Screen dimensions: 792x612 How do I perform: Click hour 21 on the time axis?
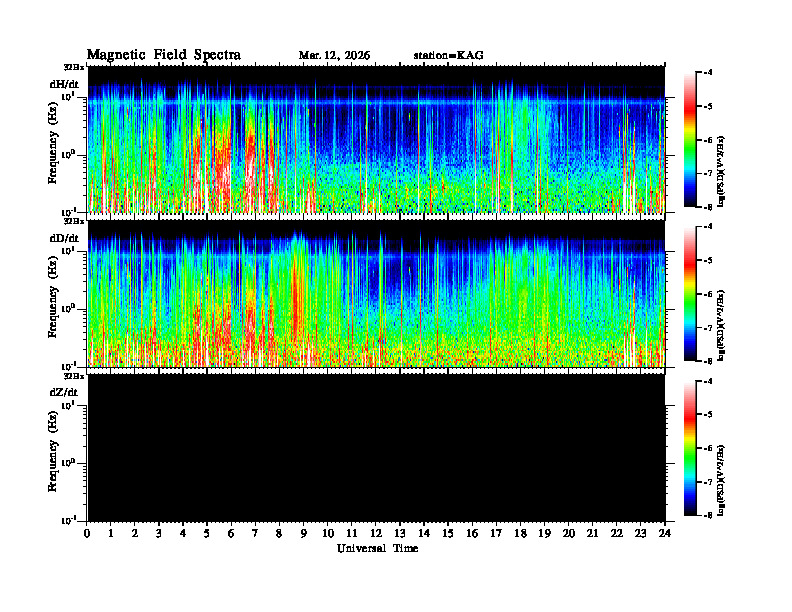coord(592,533)
